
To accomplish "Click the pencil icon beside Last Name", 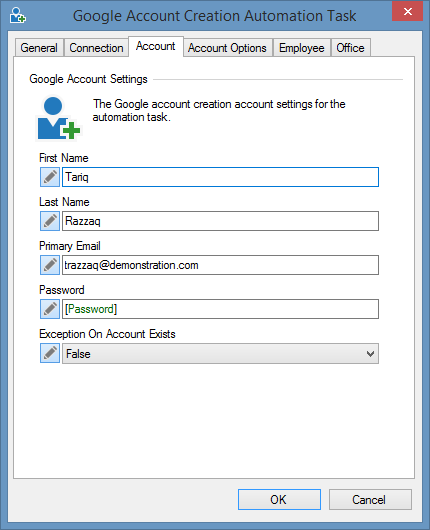I will (x=50, y=221).
